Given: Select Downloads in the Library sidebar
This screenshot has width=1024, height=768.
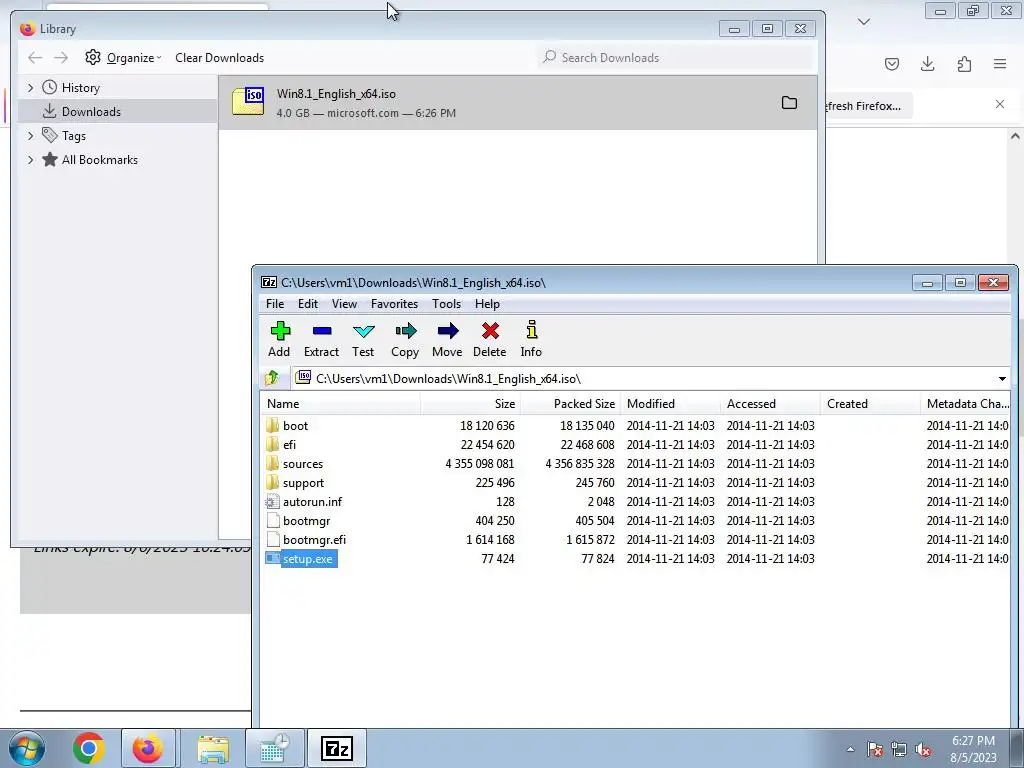Looking at the screenshot, I should pos(118,112).
